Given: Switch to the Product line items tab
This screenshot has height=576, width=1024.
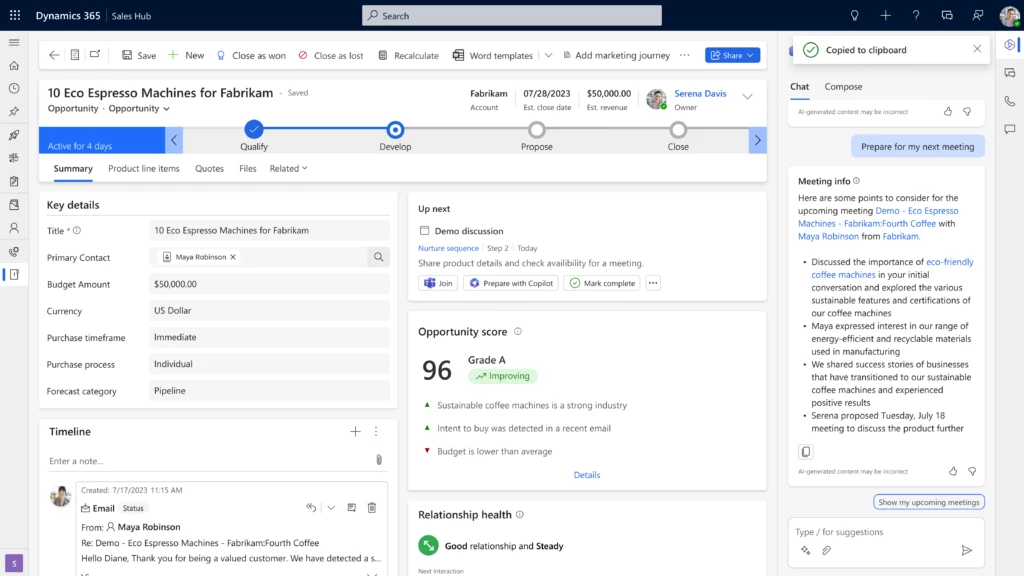Looking at the screenshot, I should tap(143, 168).
